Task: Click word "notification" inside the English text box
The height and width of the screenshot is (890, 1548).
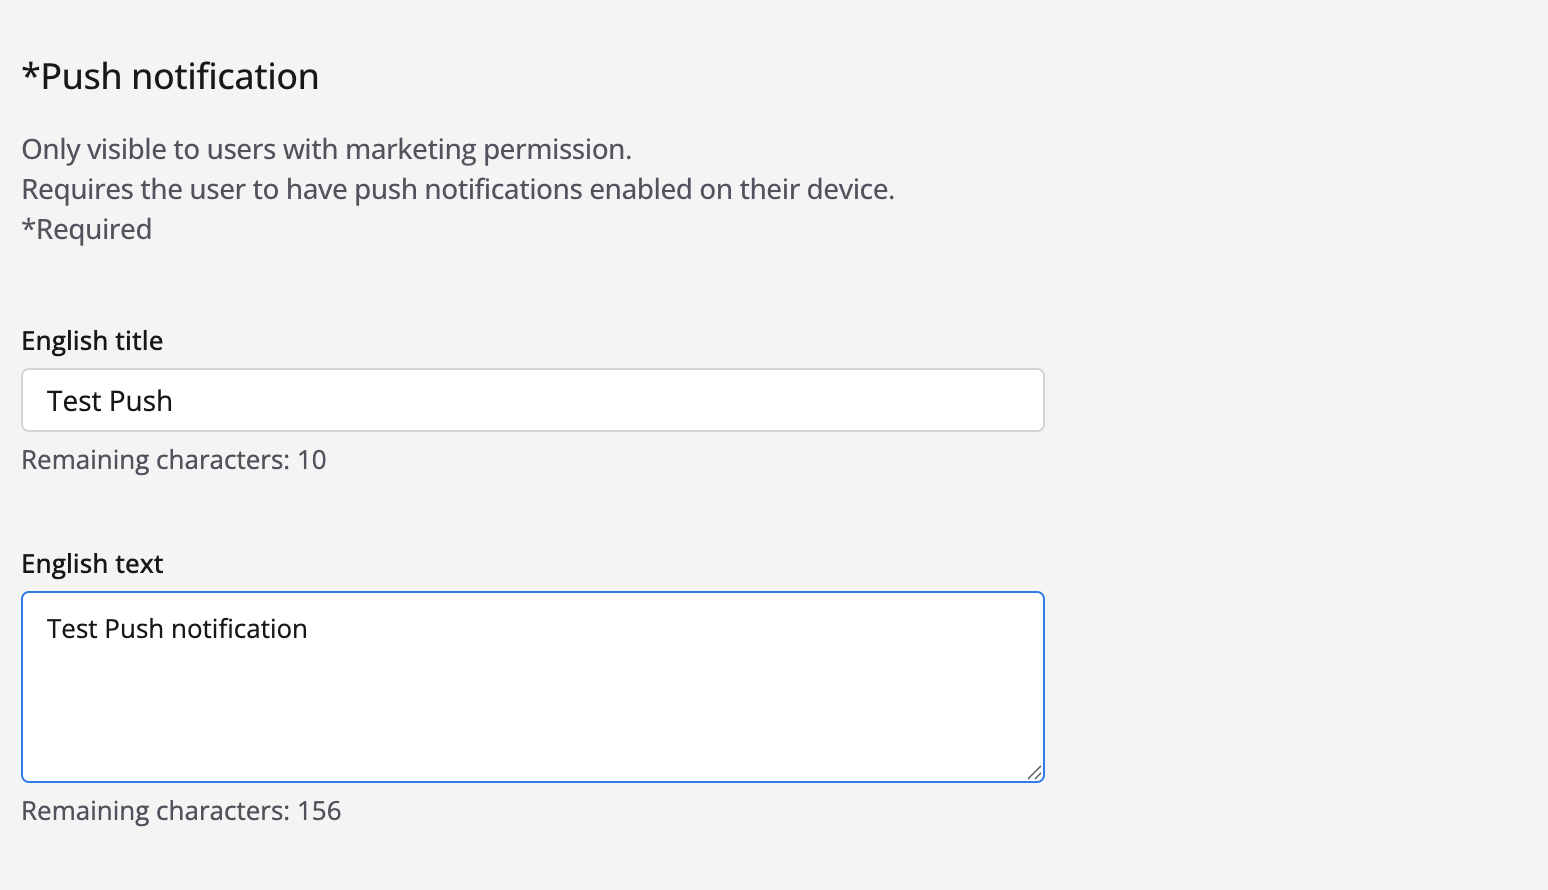Action: pyautogui.click(x=239, y=629)
